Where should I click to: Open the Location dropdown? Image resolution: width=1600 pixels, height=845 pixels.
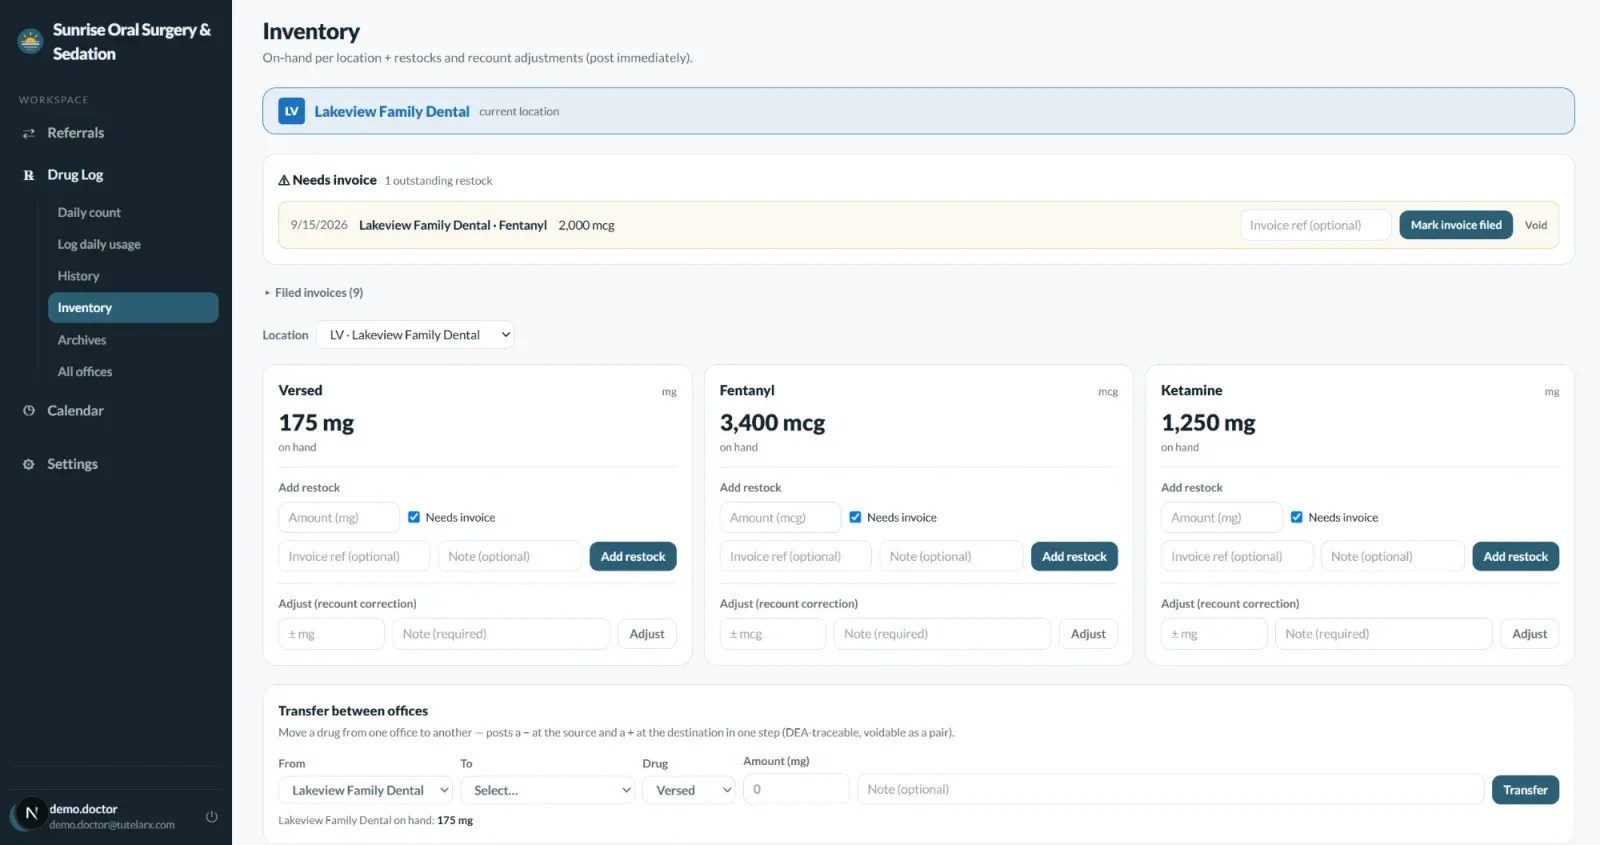[x=416, y=335]
